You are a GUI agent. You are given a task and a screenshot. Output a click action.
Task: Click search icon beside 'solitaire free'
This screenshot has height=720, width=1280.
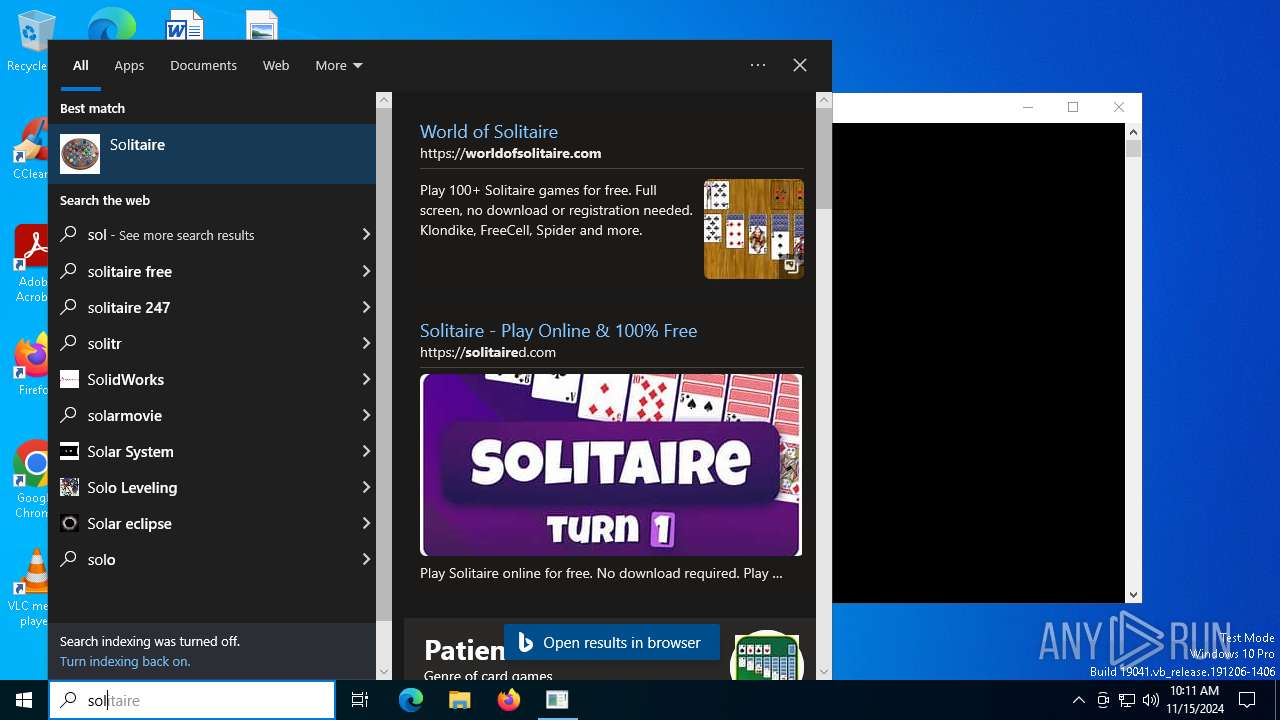point(69,271)
